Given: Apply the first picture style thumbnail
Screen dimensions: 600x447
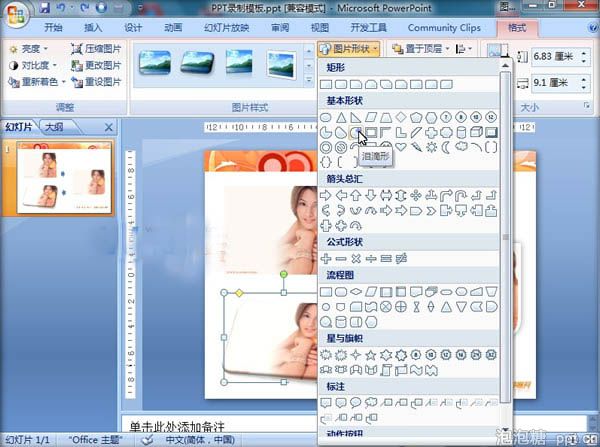Looking at the screenshot, I should click(x=155, y=62).
